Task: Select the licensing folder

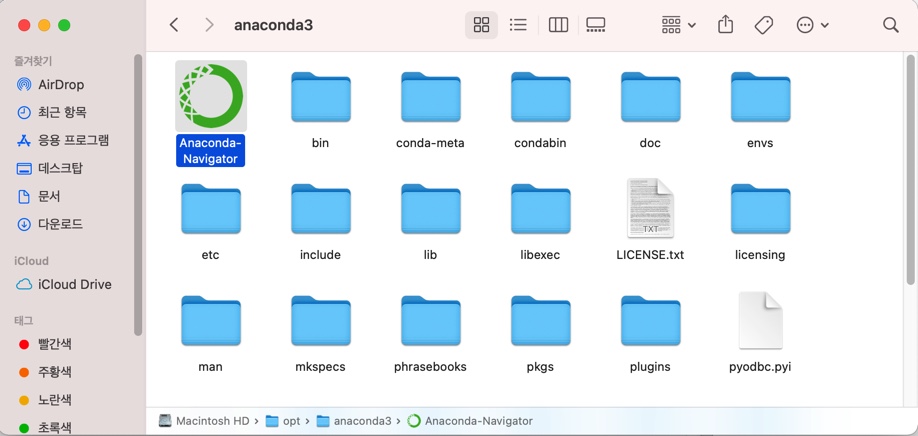Action: pos(761,209)
